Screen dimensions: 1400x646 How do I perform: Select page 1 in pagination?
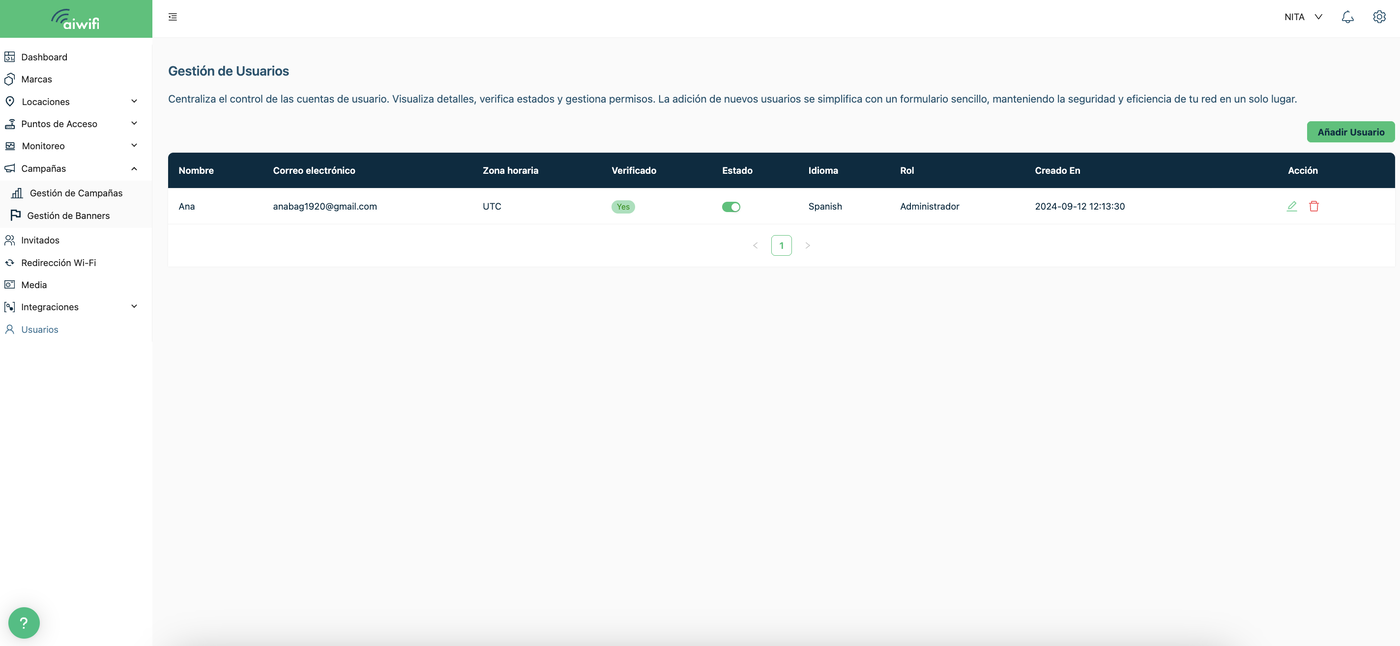coord(781,245)
